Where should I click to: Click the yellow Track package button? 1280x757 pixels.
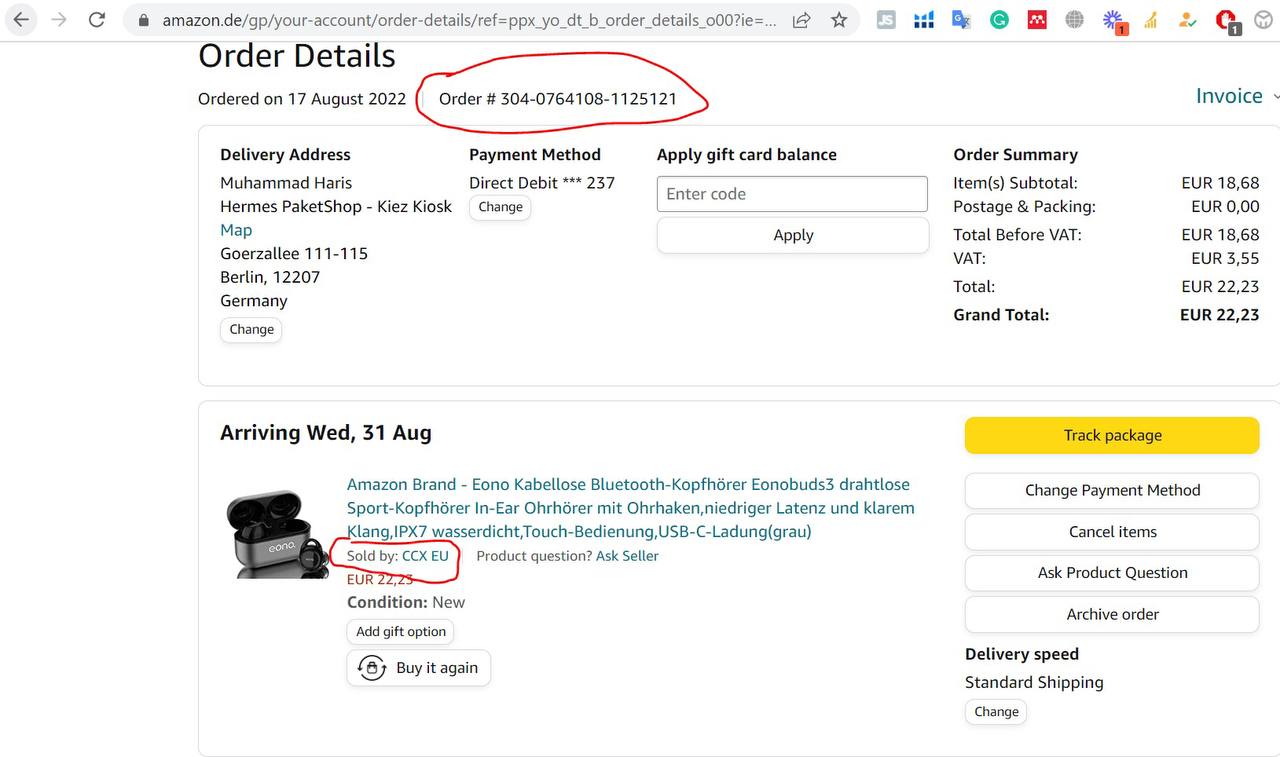click(1111, 435)
